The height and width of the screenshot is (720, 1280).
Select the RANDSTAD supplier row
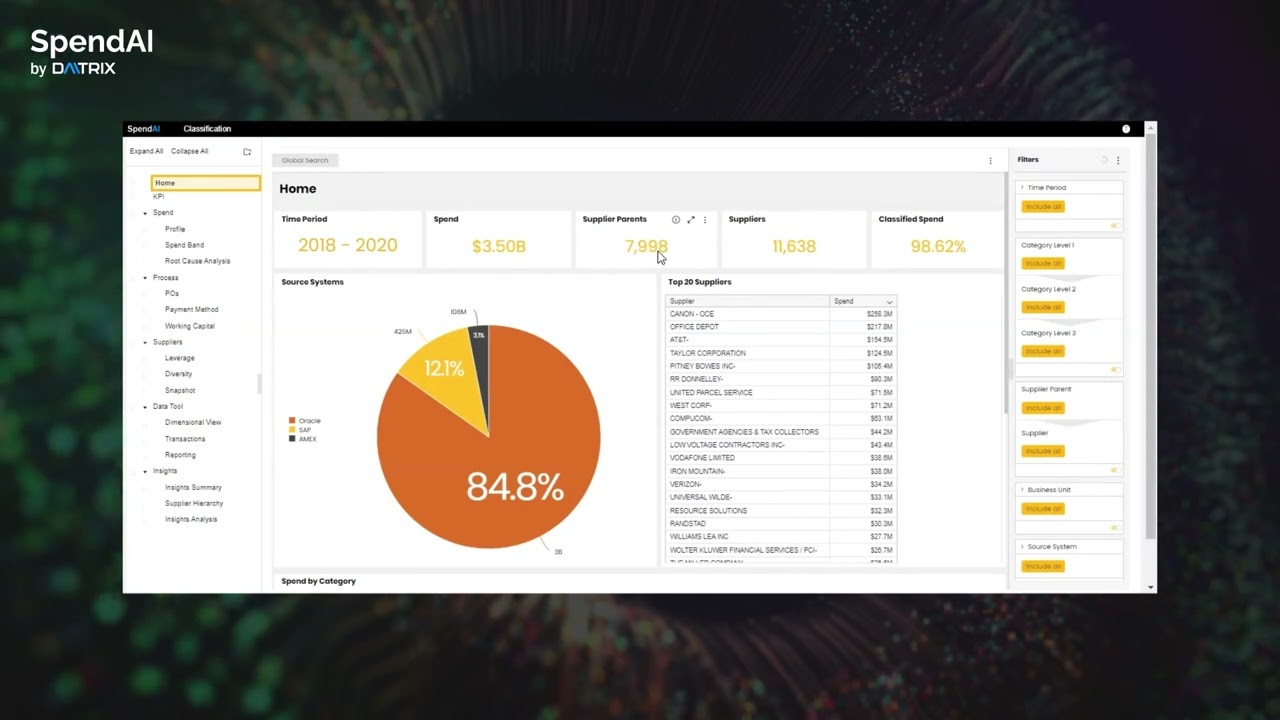click(x=781, y=524)
